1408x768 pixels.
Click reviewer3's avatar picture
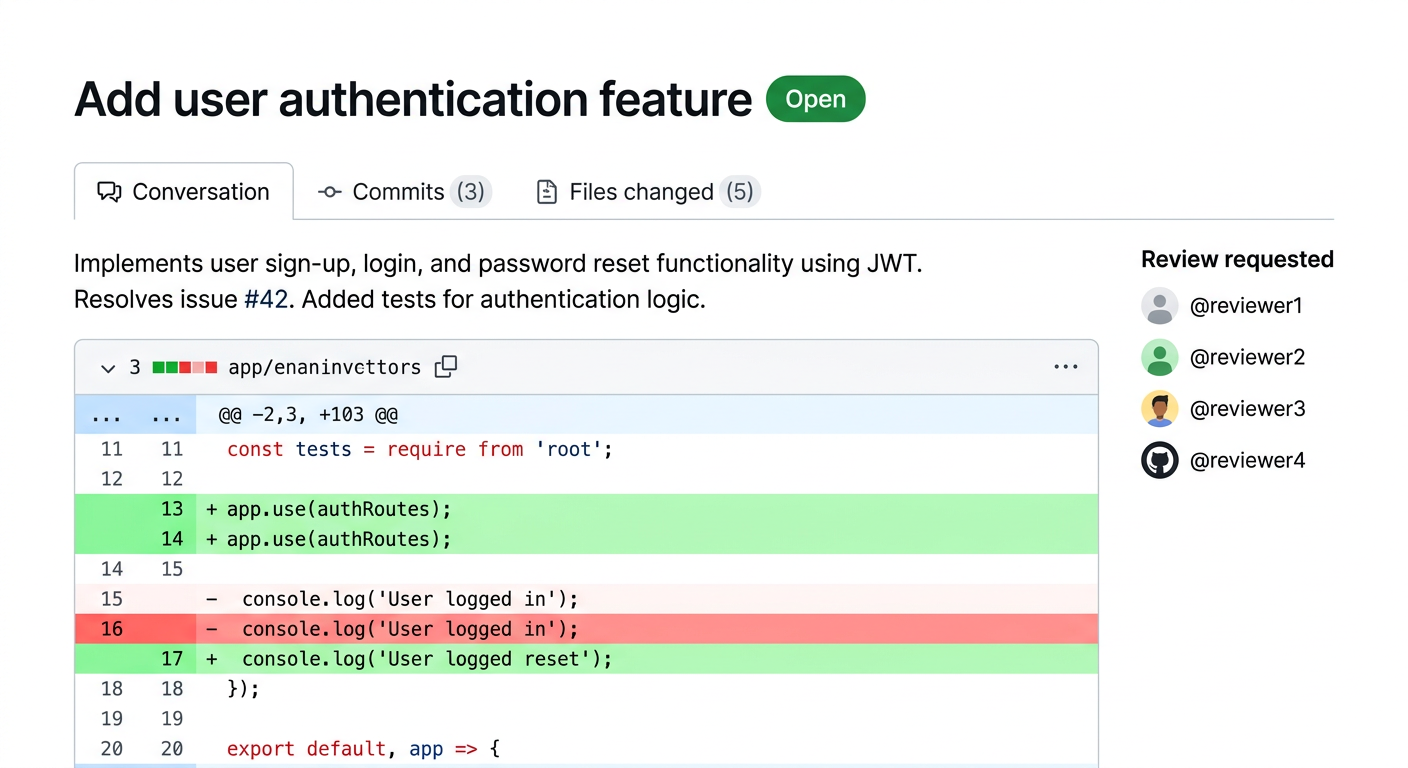click(x=1159, y=408)
